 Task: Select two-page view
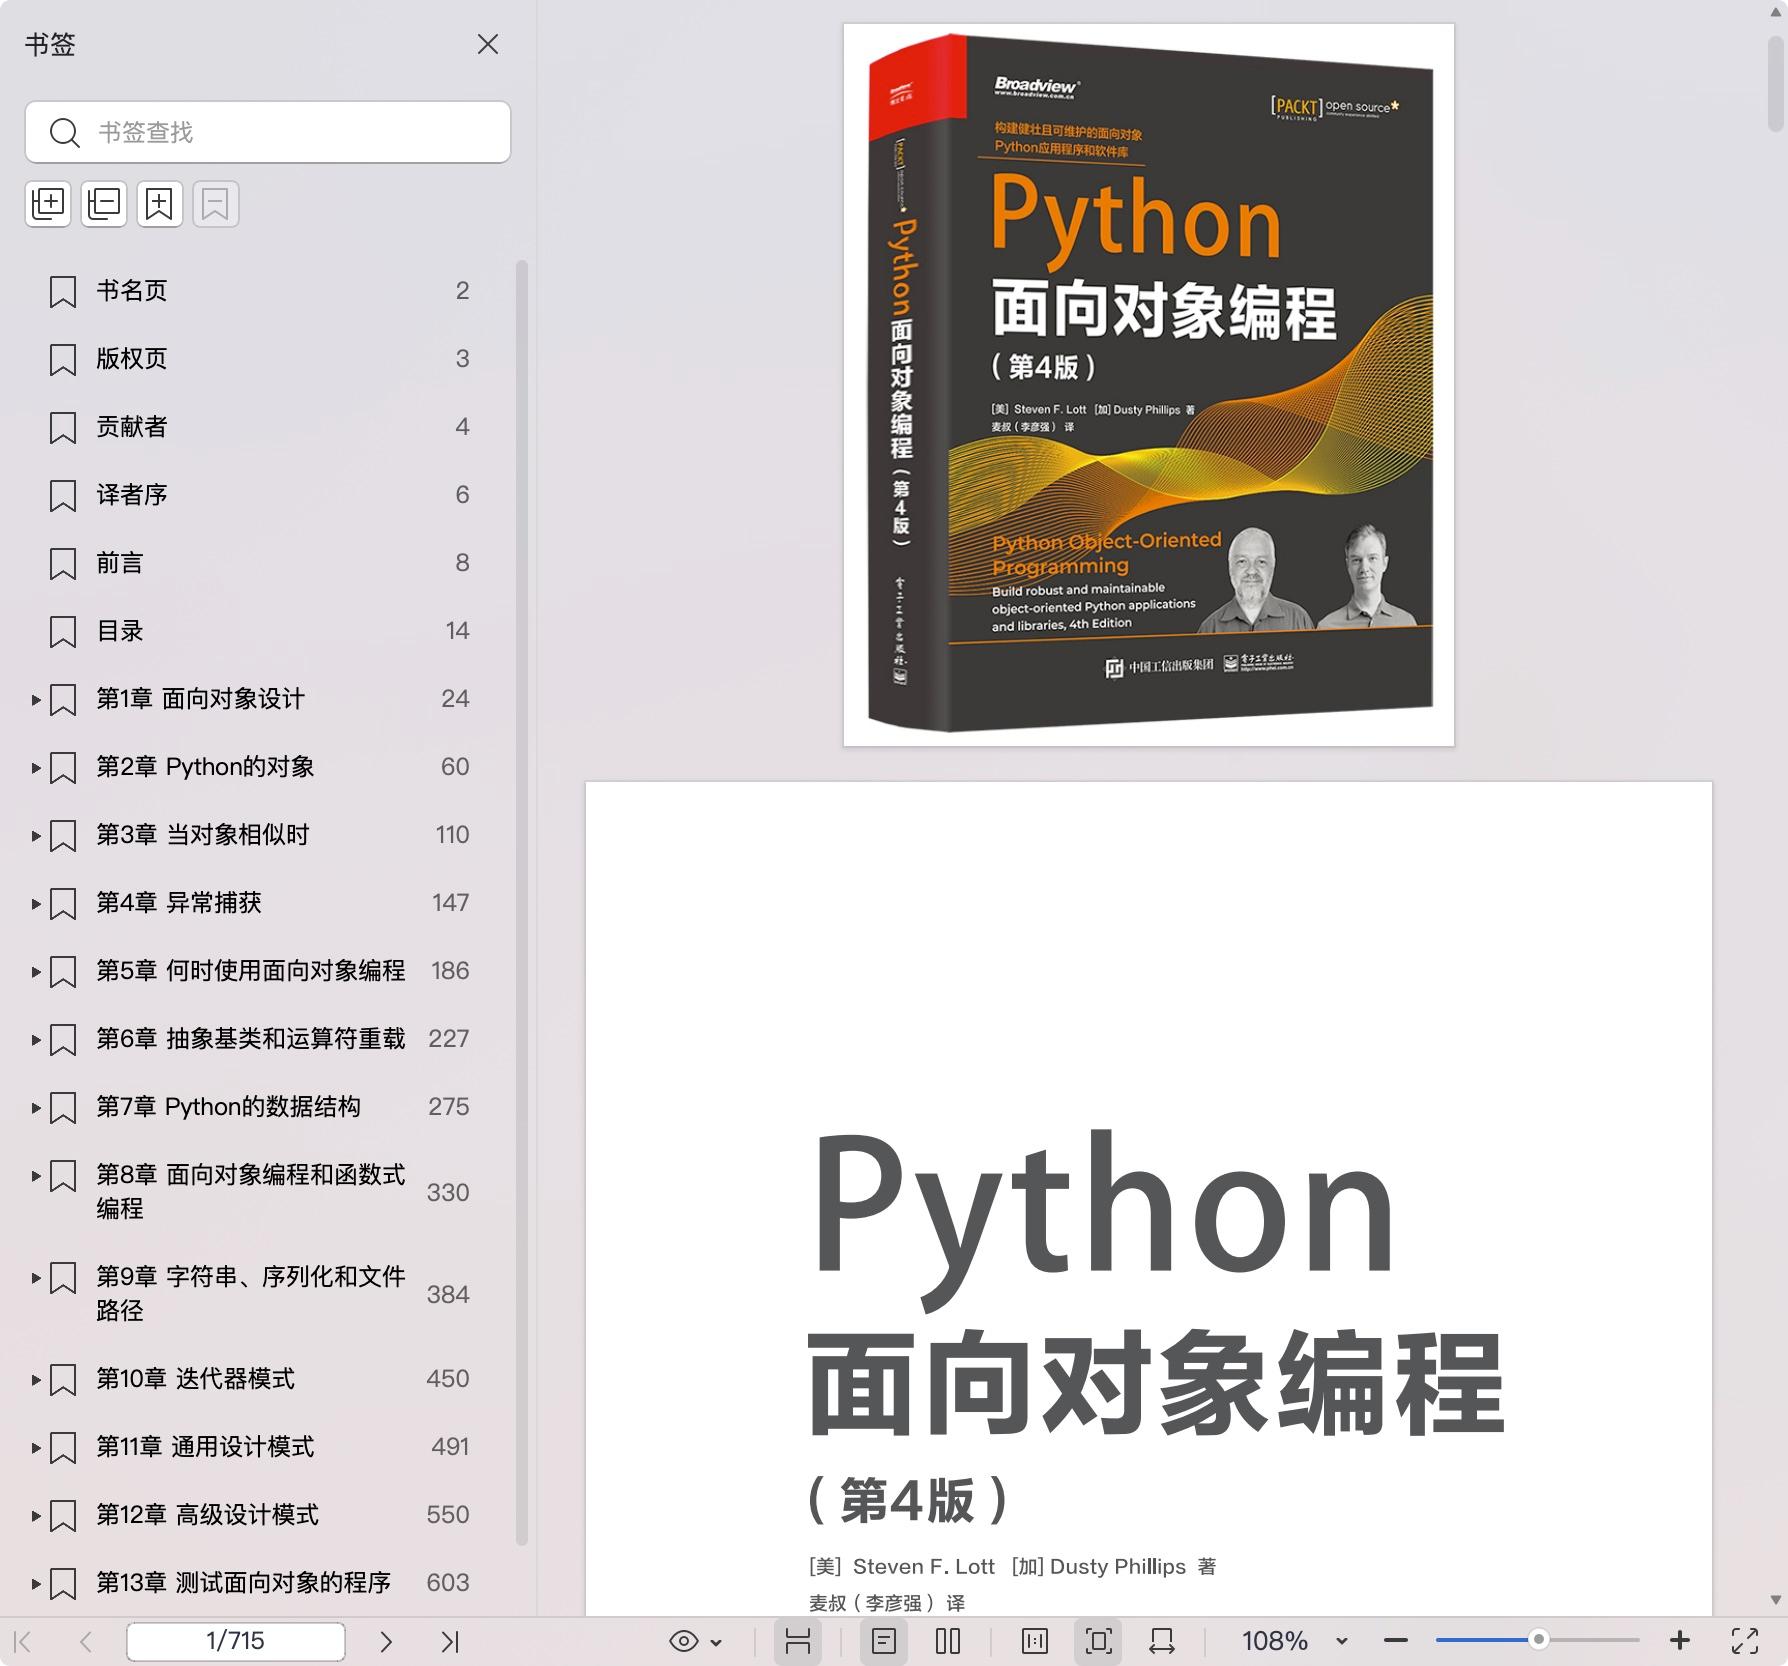click(x=948, y=1641)
